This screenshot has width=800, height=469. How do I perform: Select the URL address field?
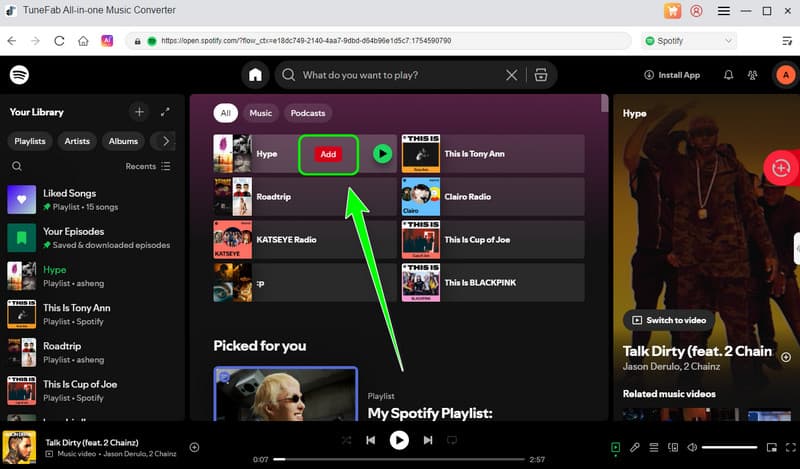[x=378, y=41]
